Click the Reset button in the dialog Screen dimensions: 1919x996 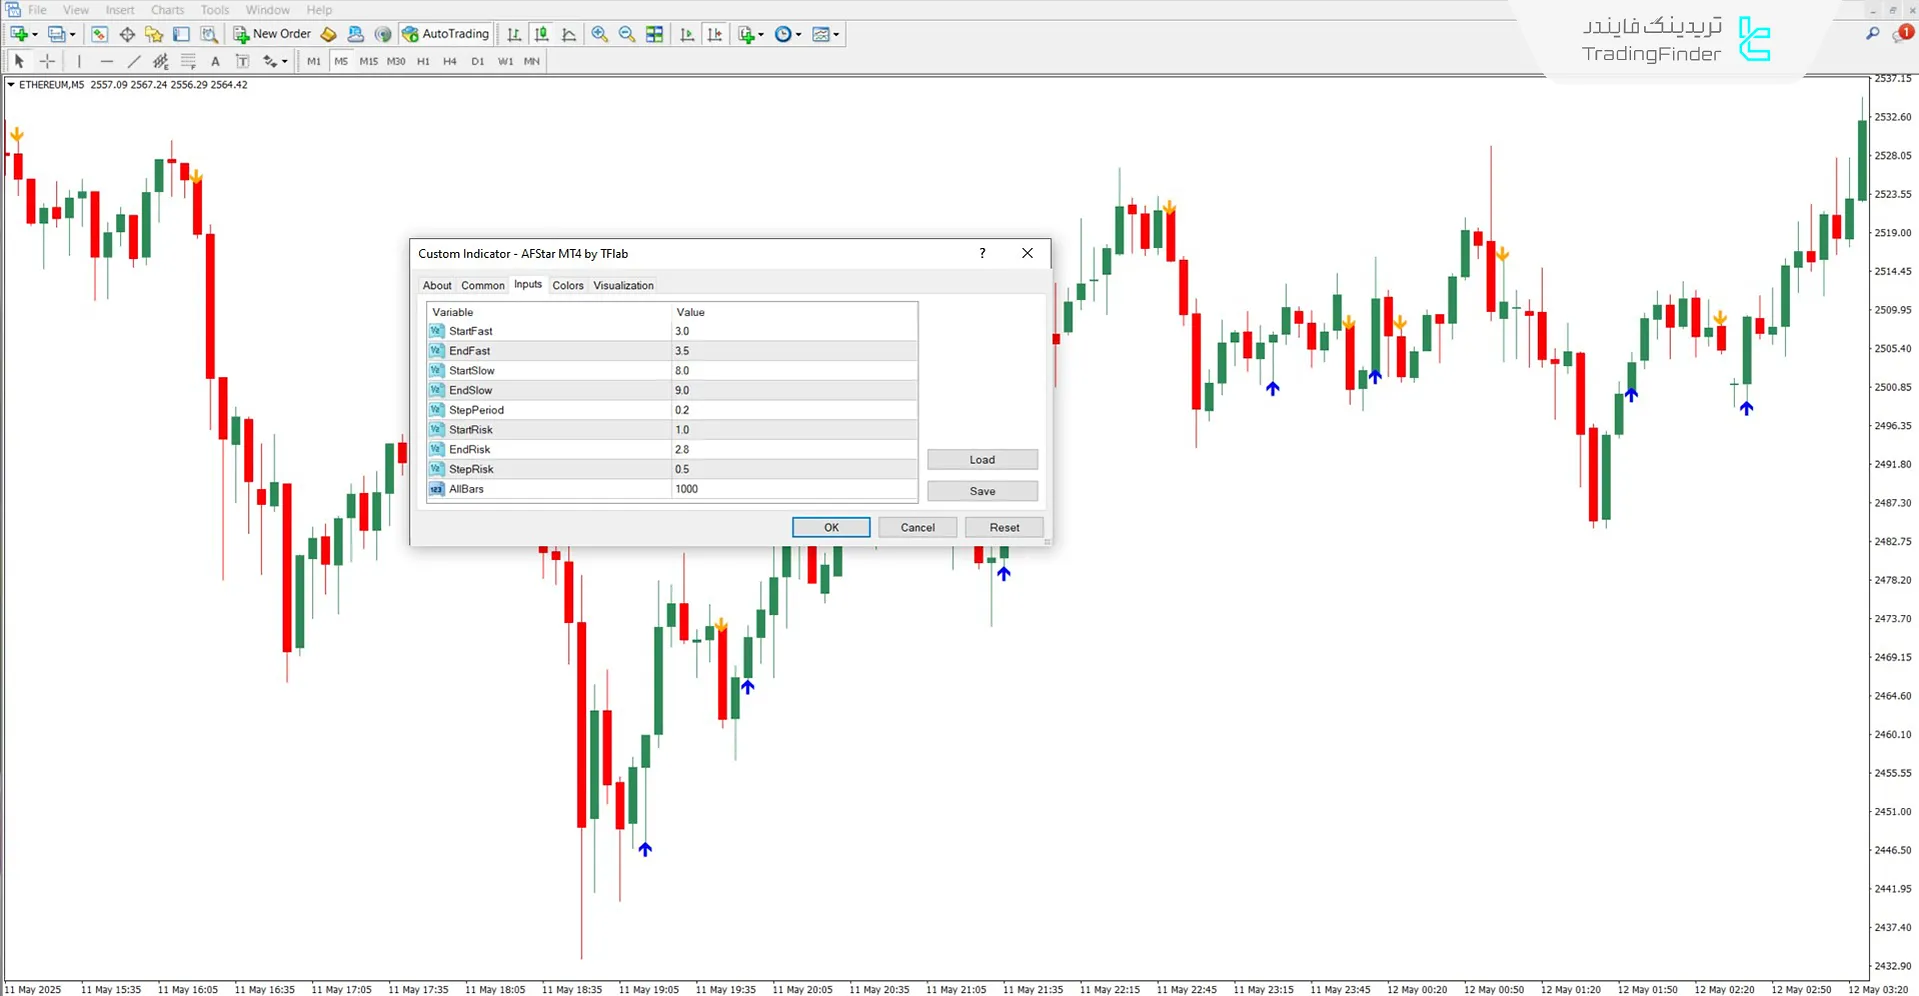point(1004,527)
